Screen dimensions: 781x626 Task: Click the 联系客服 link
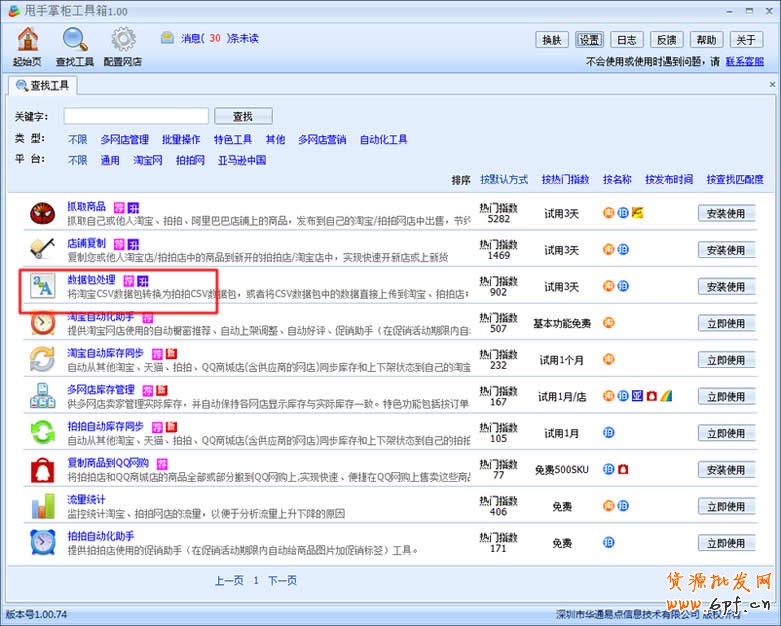[745, 62]
